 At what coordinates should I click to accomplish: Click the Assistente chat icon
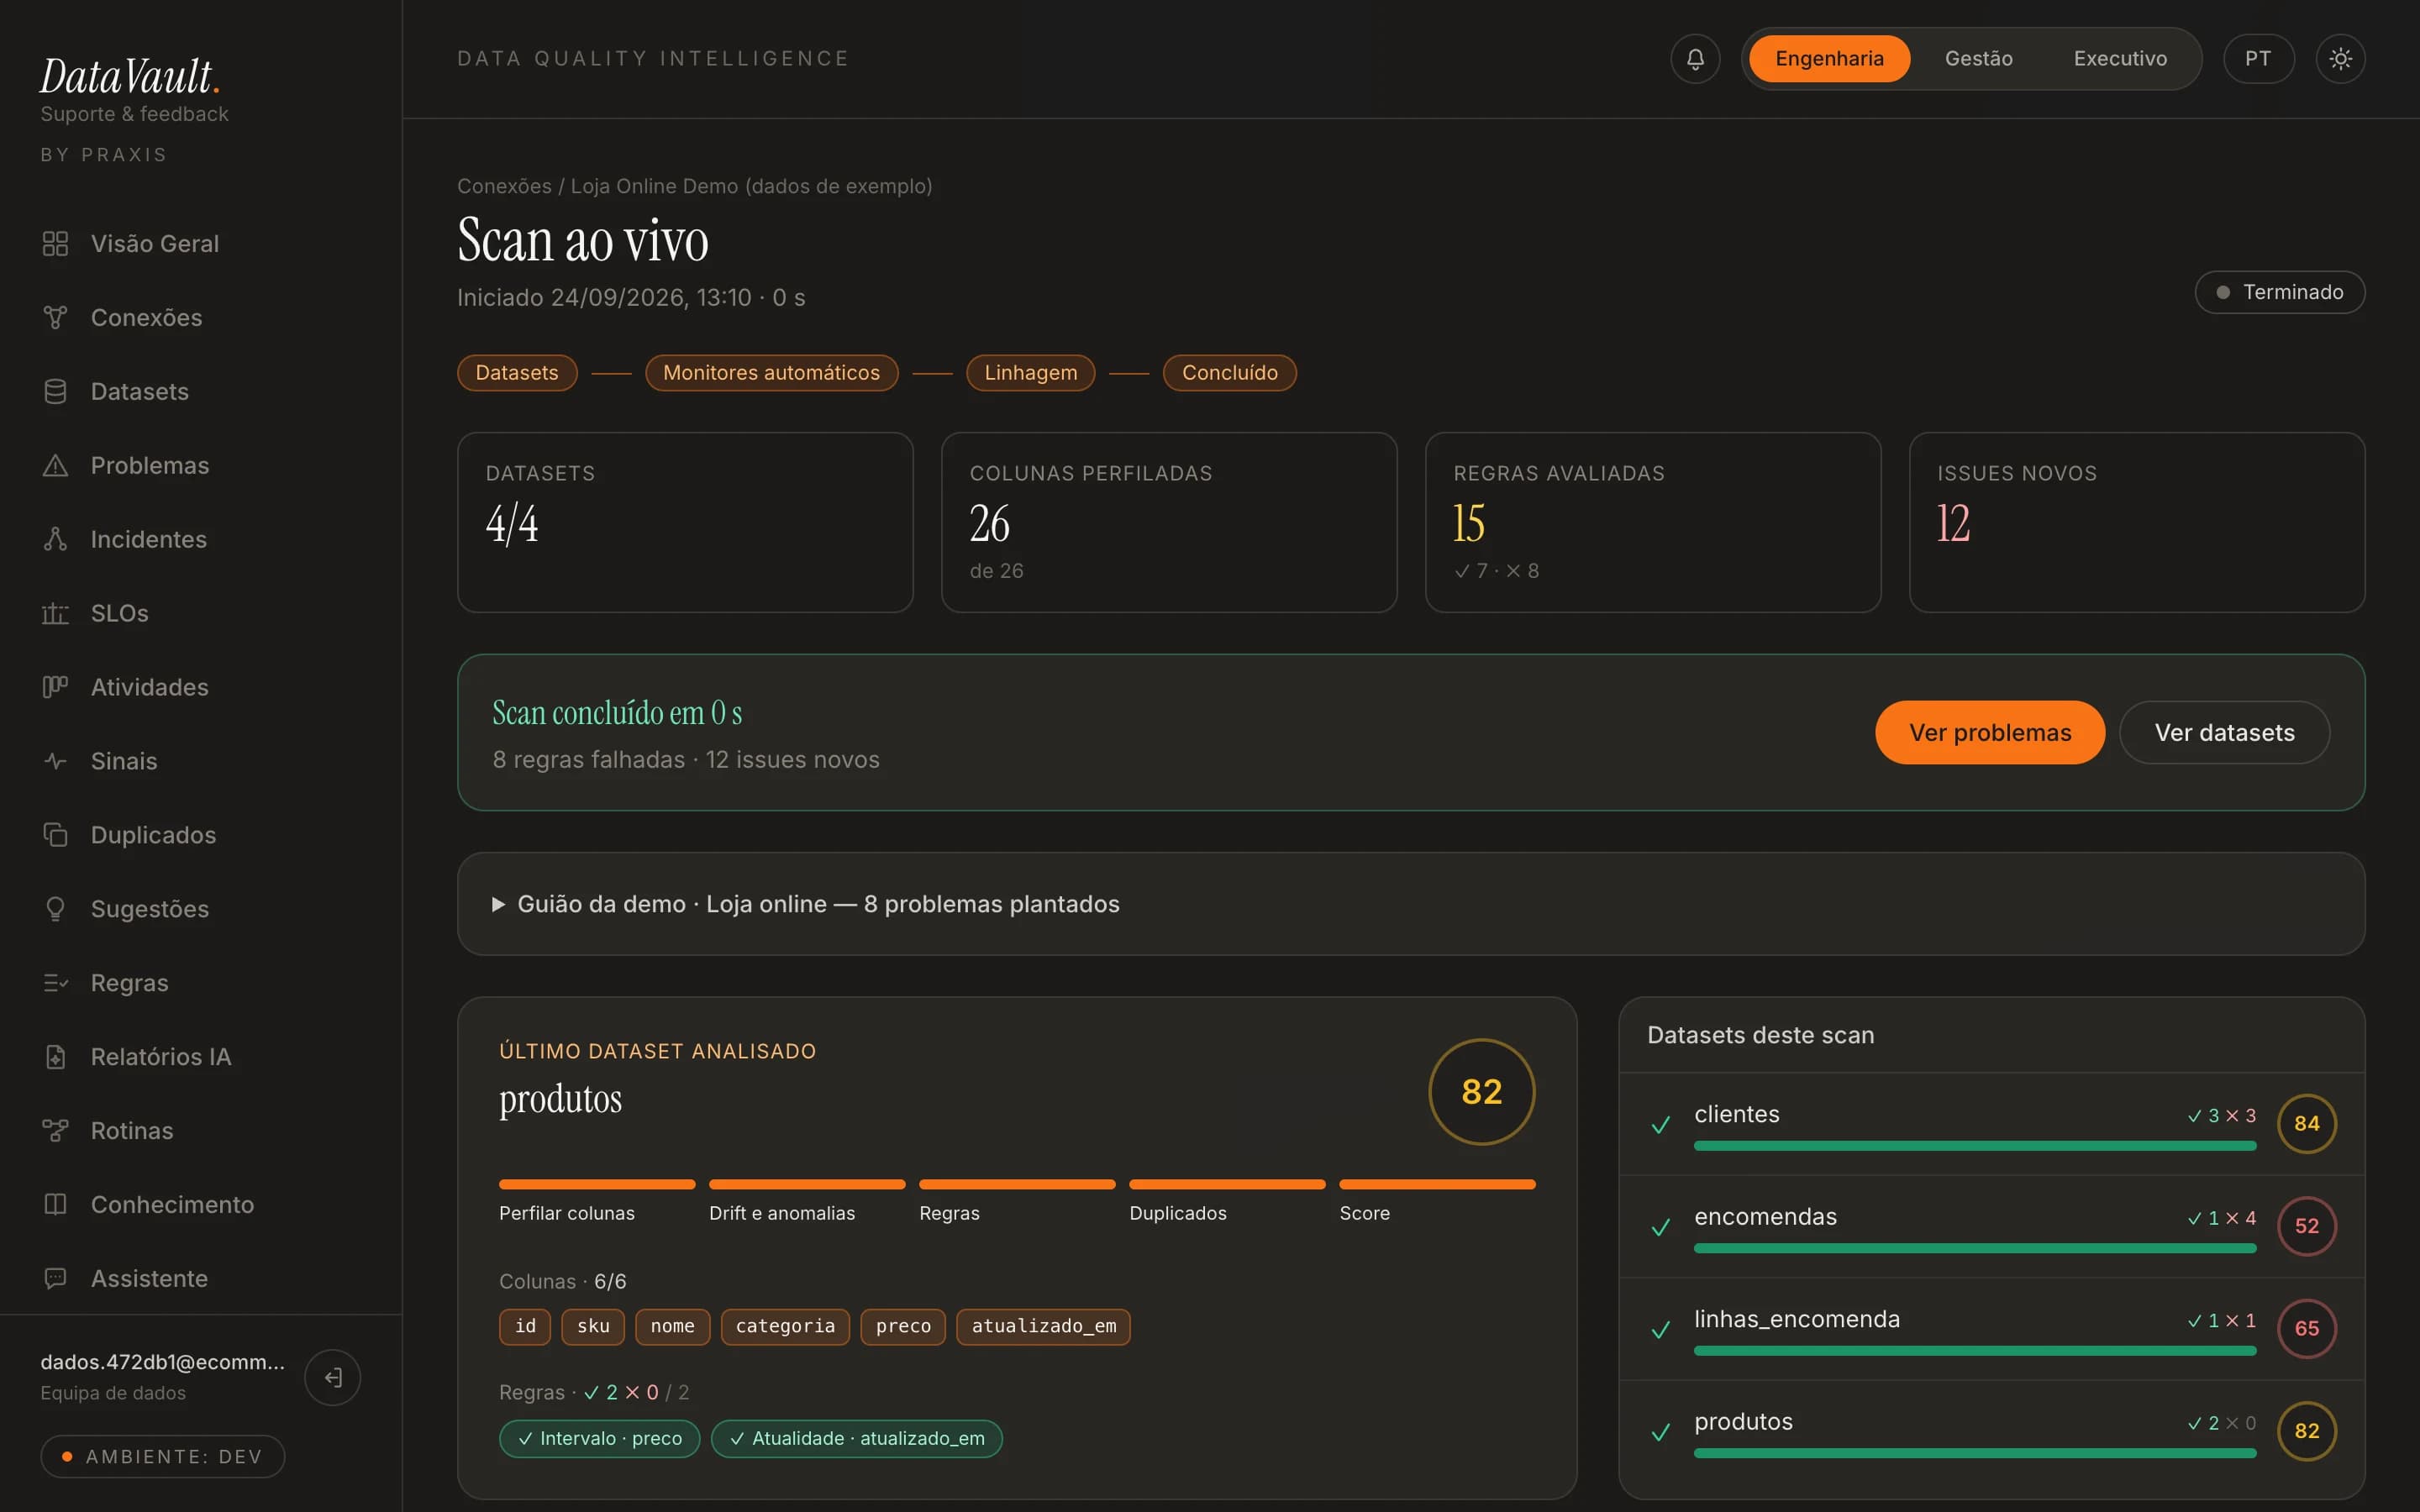(x=55, y=1279)
